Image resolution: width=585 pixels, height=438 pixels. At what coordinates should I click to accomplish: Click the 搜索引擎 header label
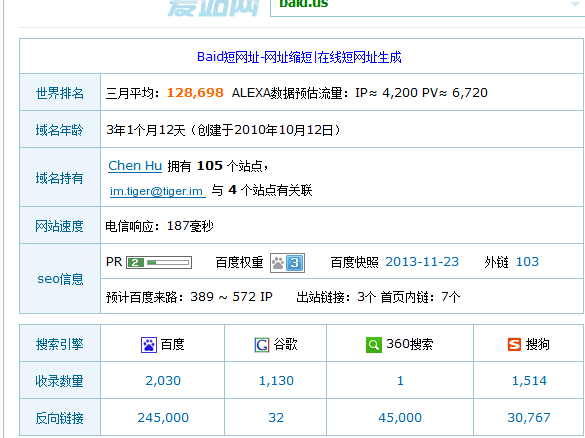click(60, 344)
